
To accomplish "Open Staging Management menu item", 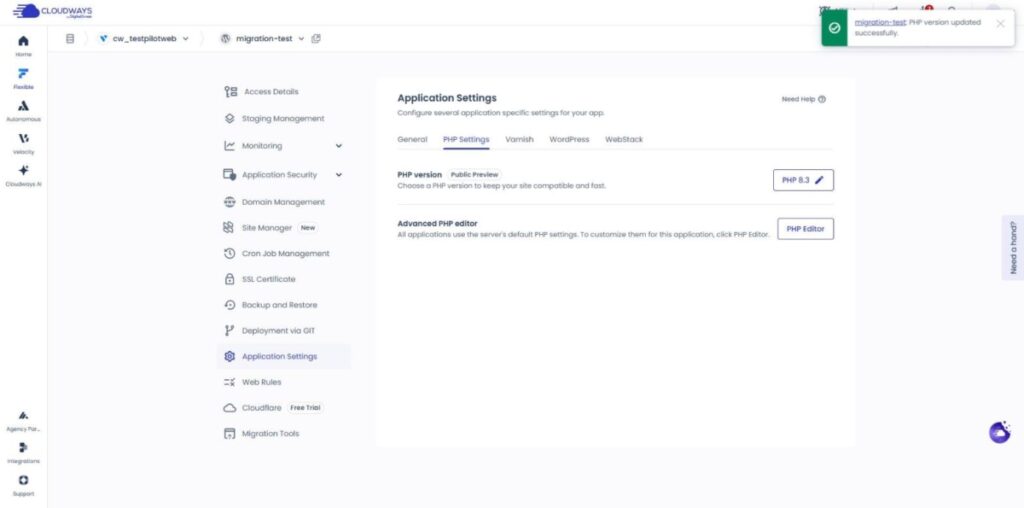I will tap(283, 119).
